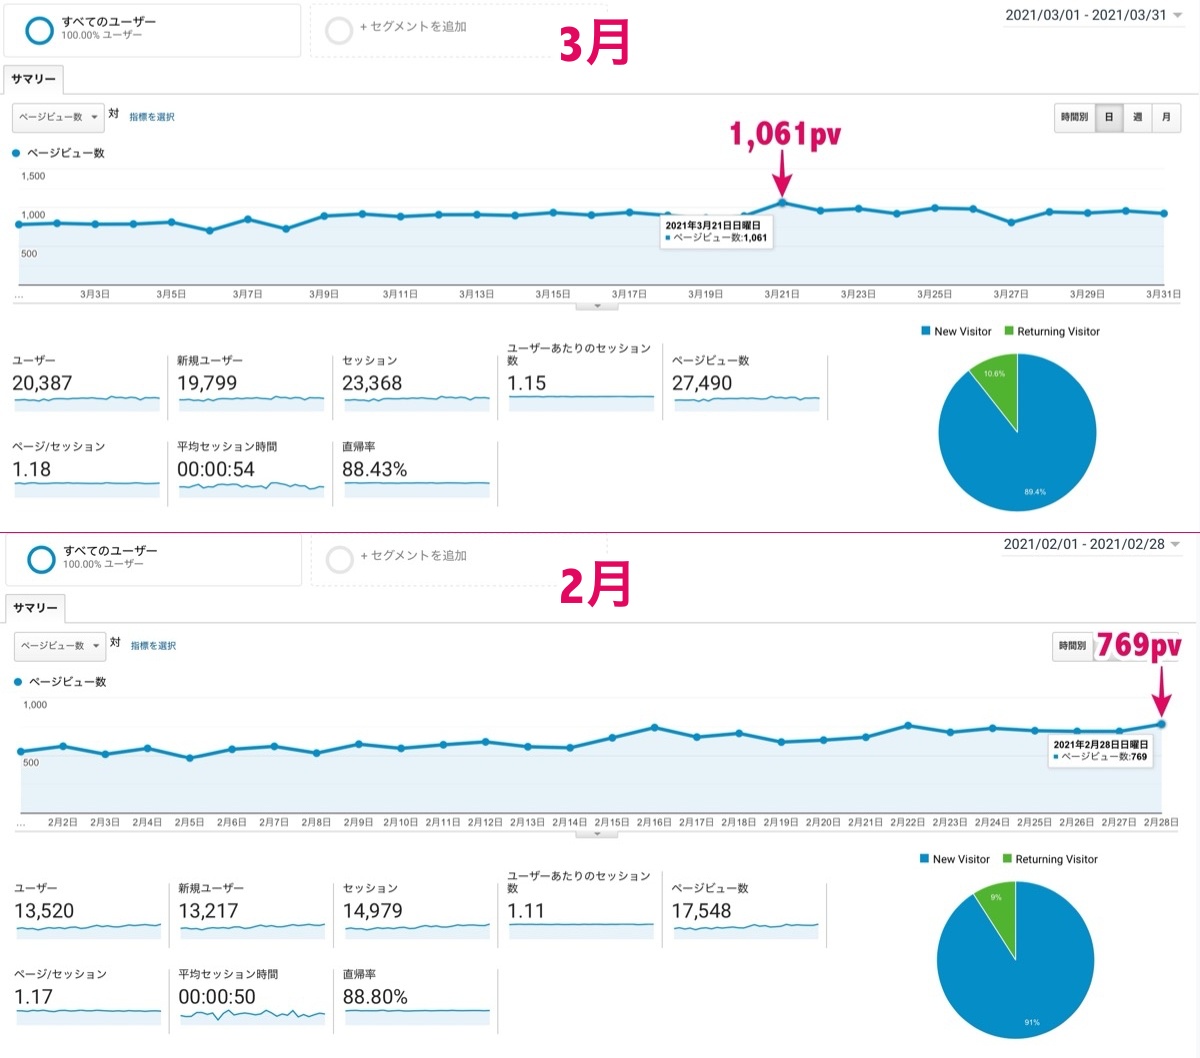Click the 指標を選択 link in the March report

pyautogui.click(x=152, y=117)
